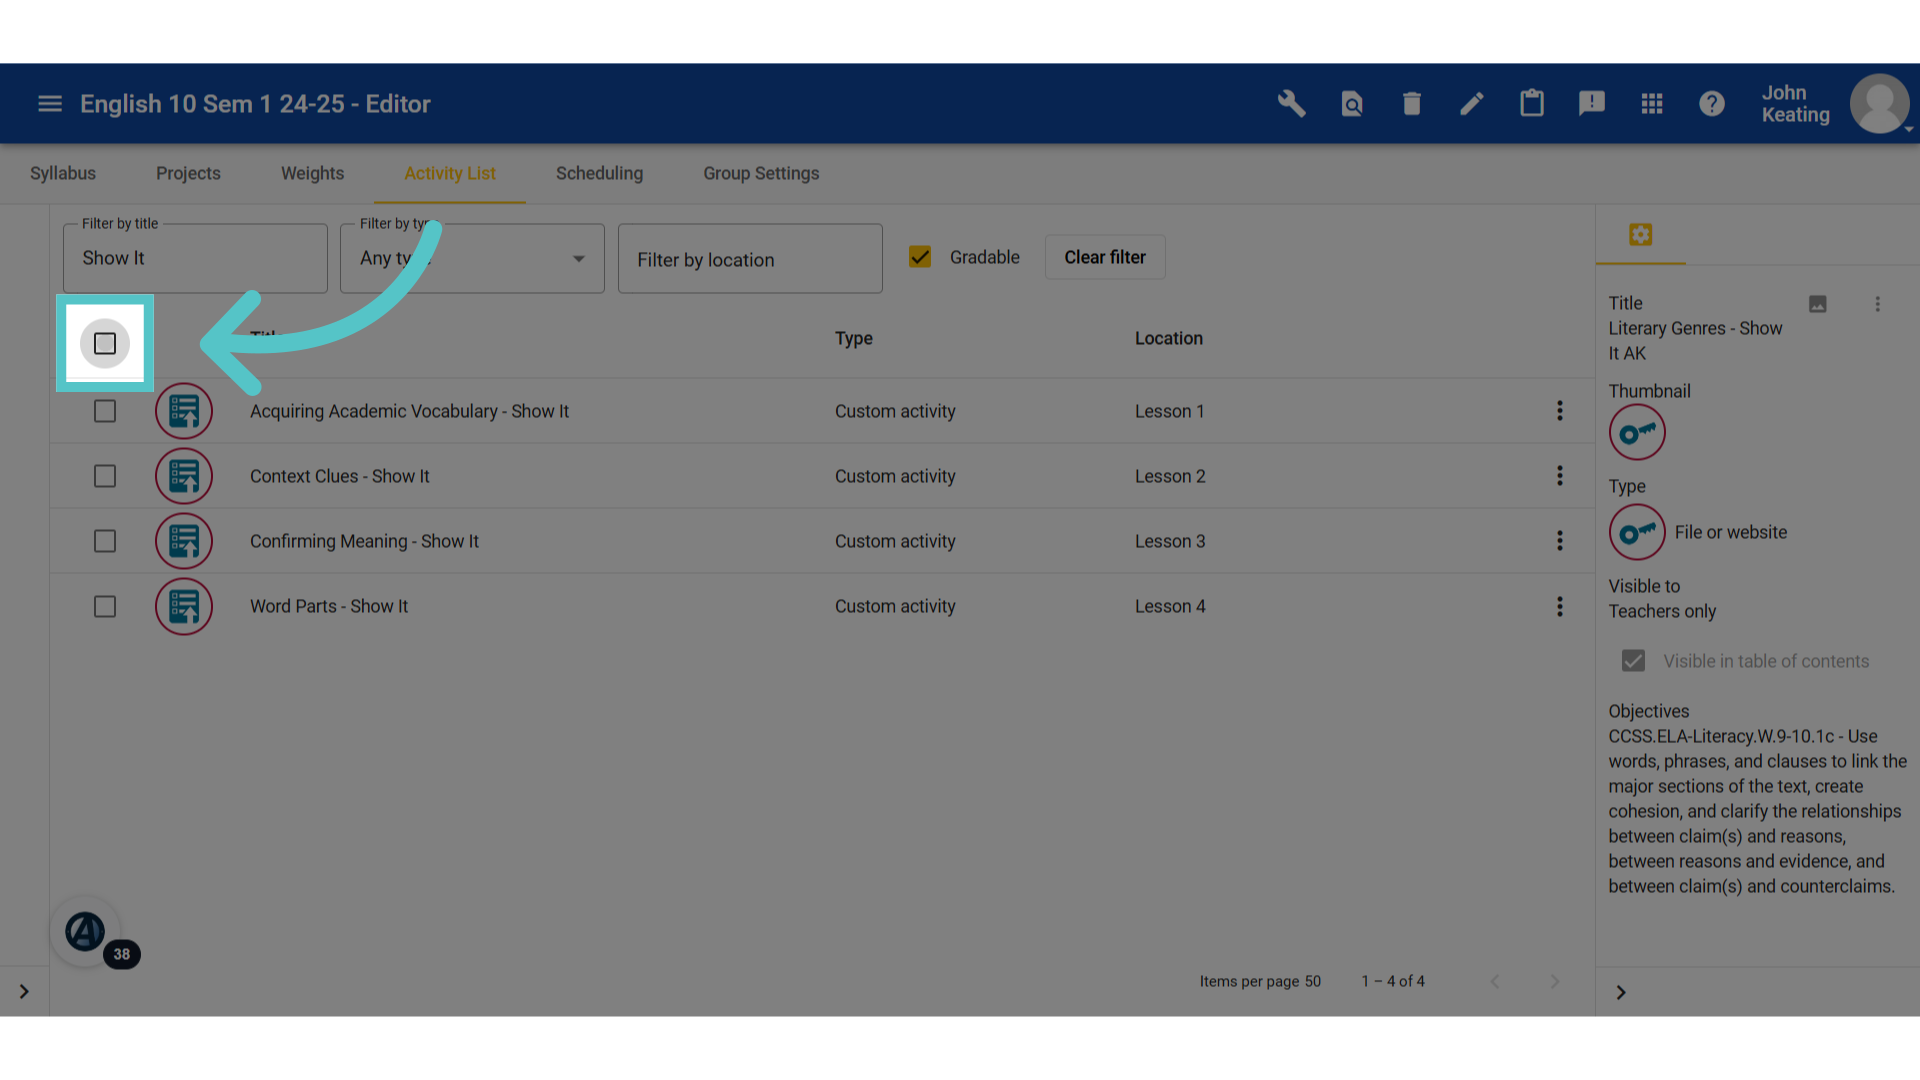Toggle the select-all header checkbox
The height and width of the screenshot is (1080, 1920).
105,343
